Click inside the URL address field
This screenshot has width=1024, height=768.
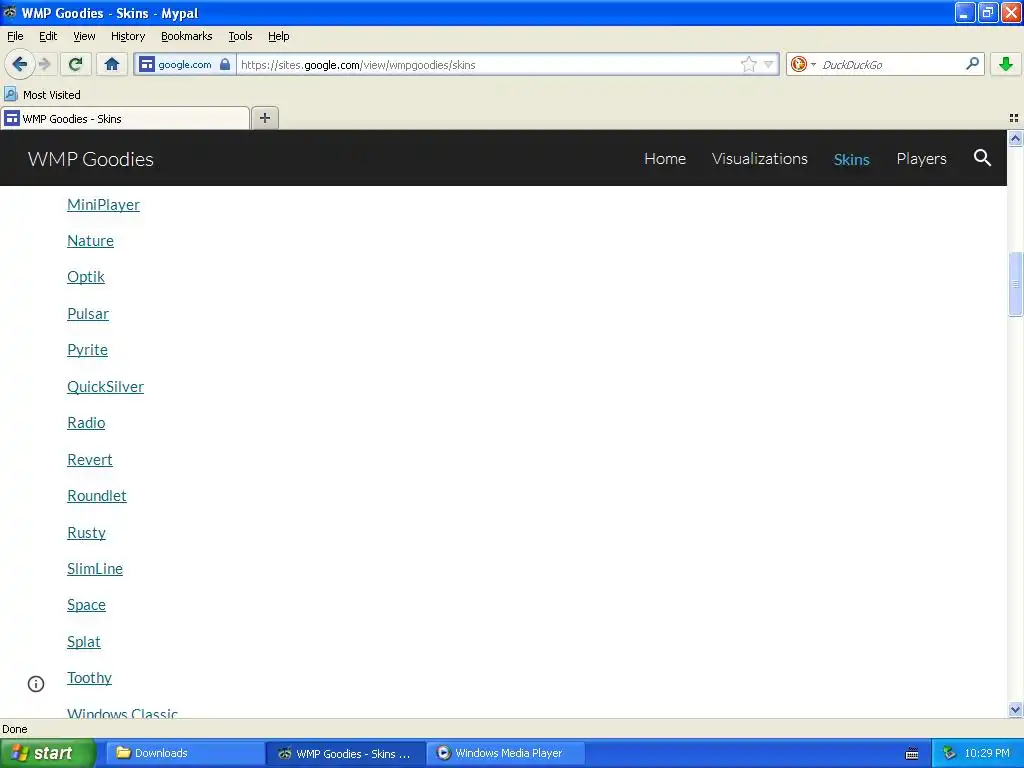pos(487,64)
